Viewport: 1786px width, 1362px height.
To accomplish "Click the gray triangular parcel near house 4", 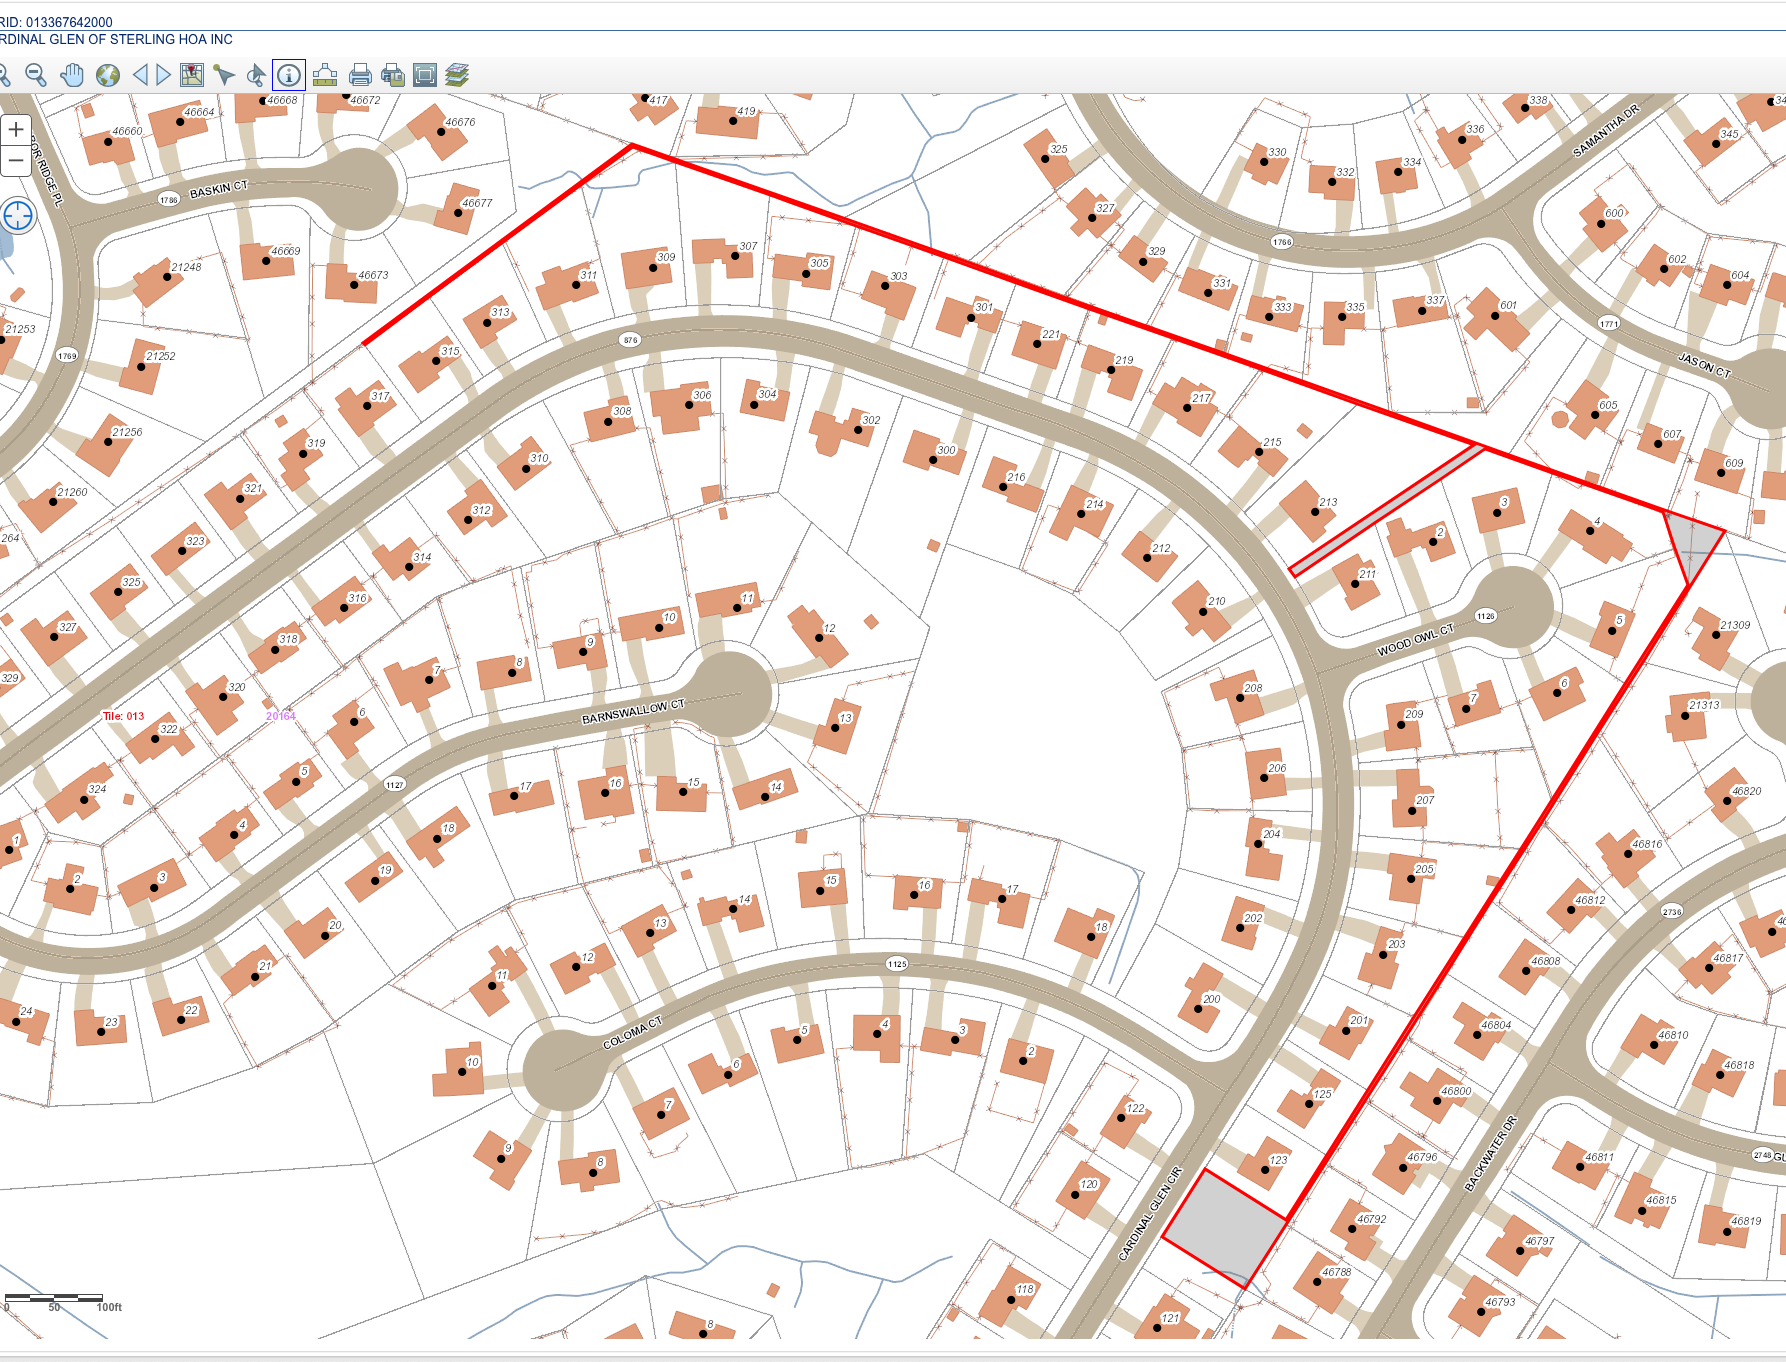I will (1694, 541).
